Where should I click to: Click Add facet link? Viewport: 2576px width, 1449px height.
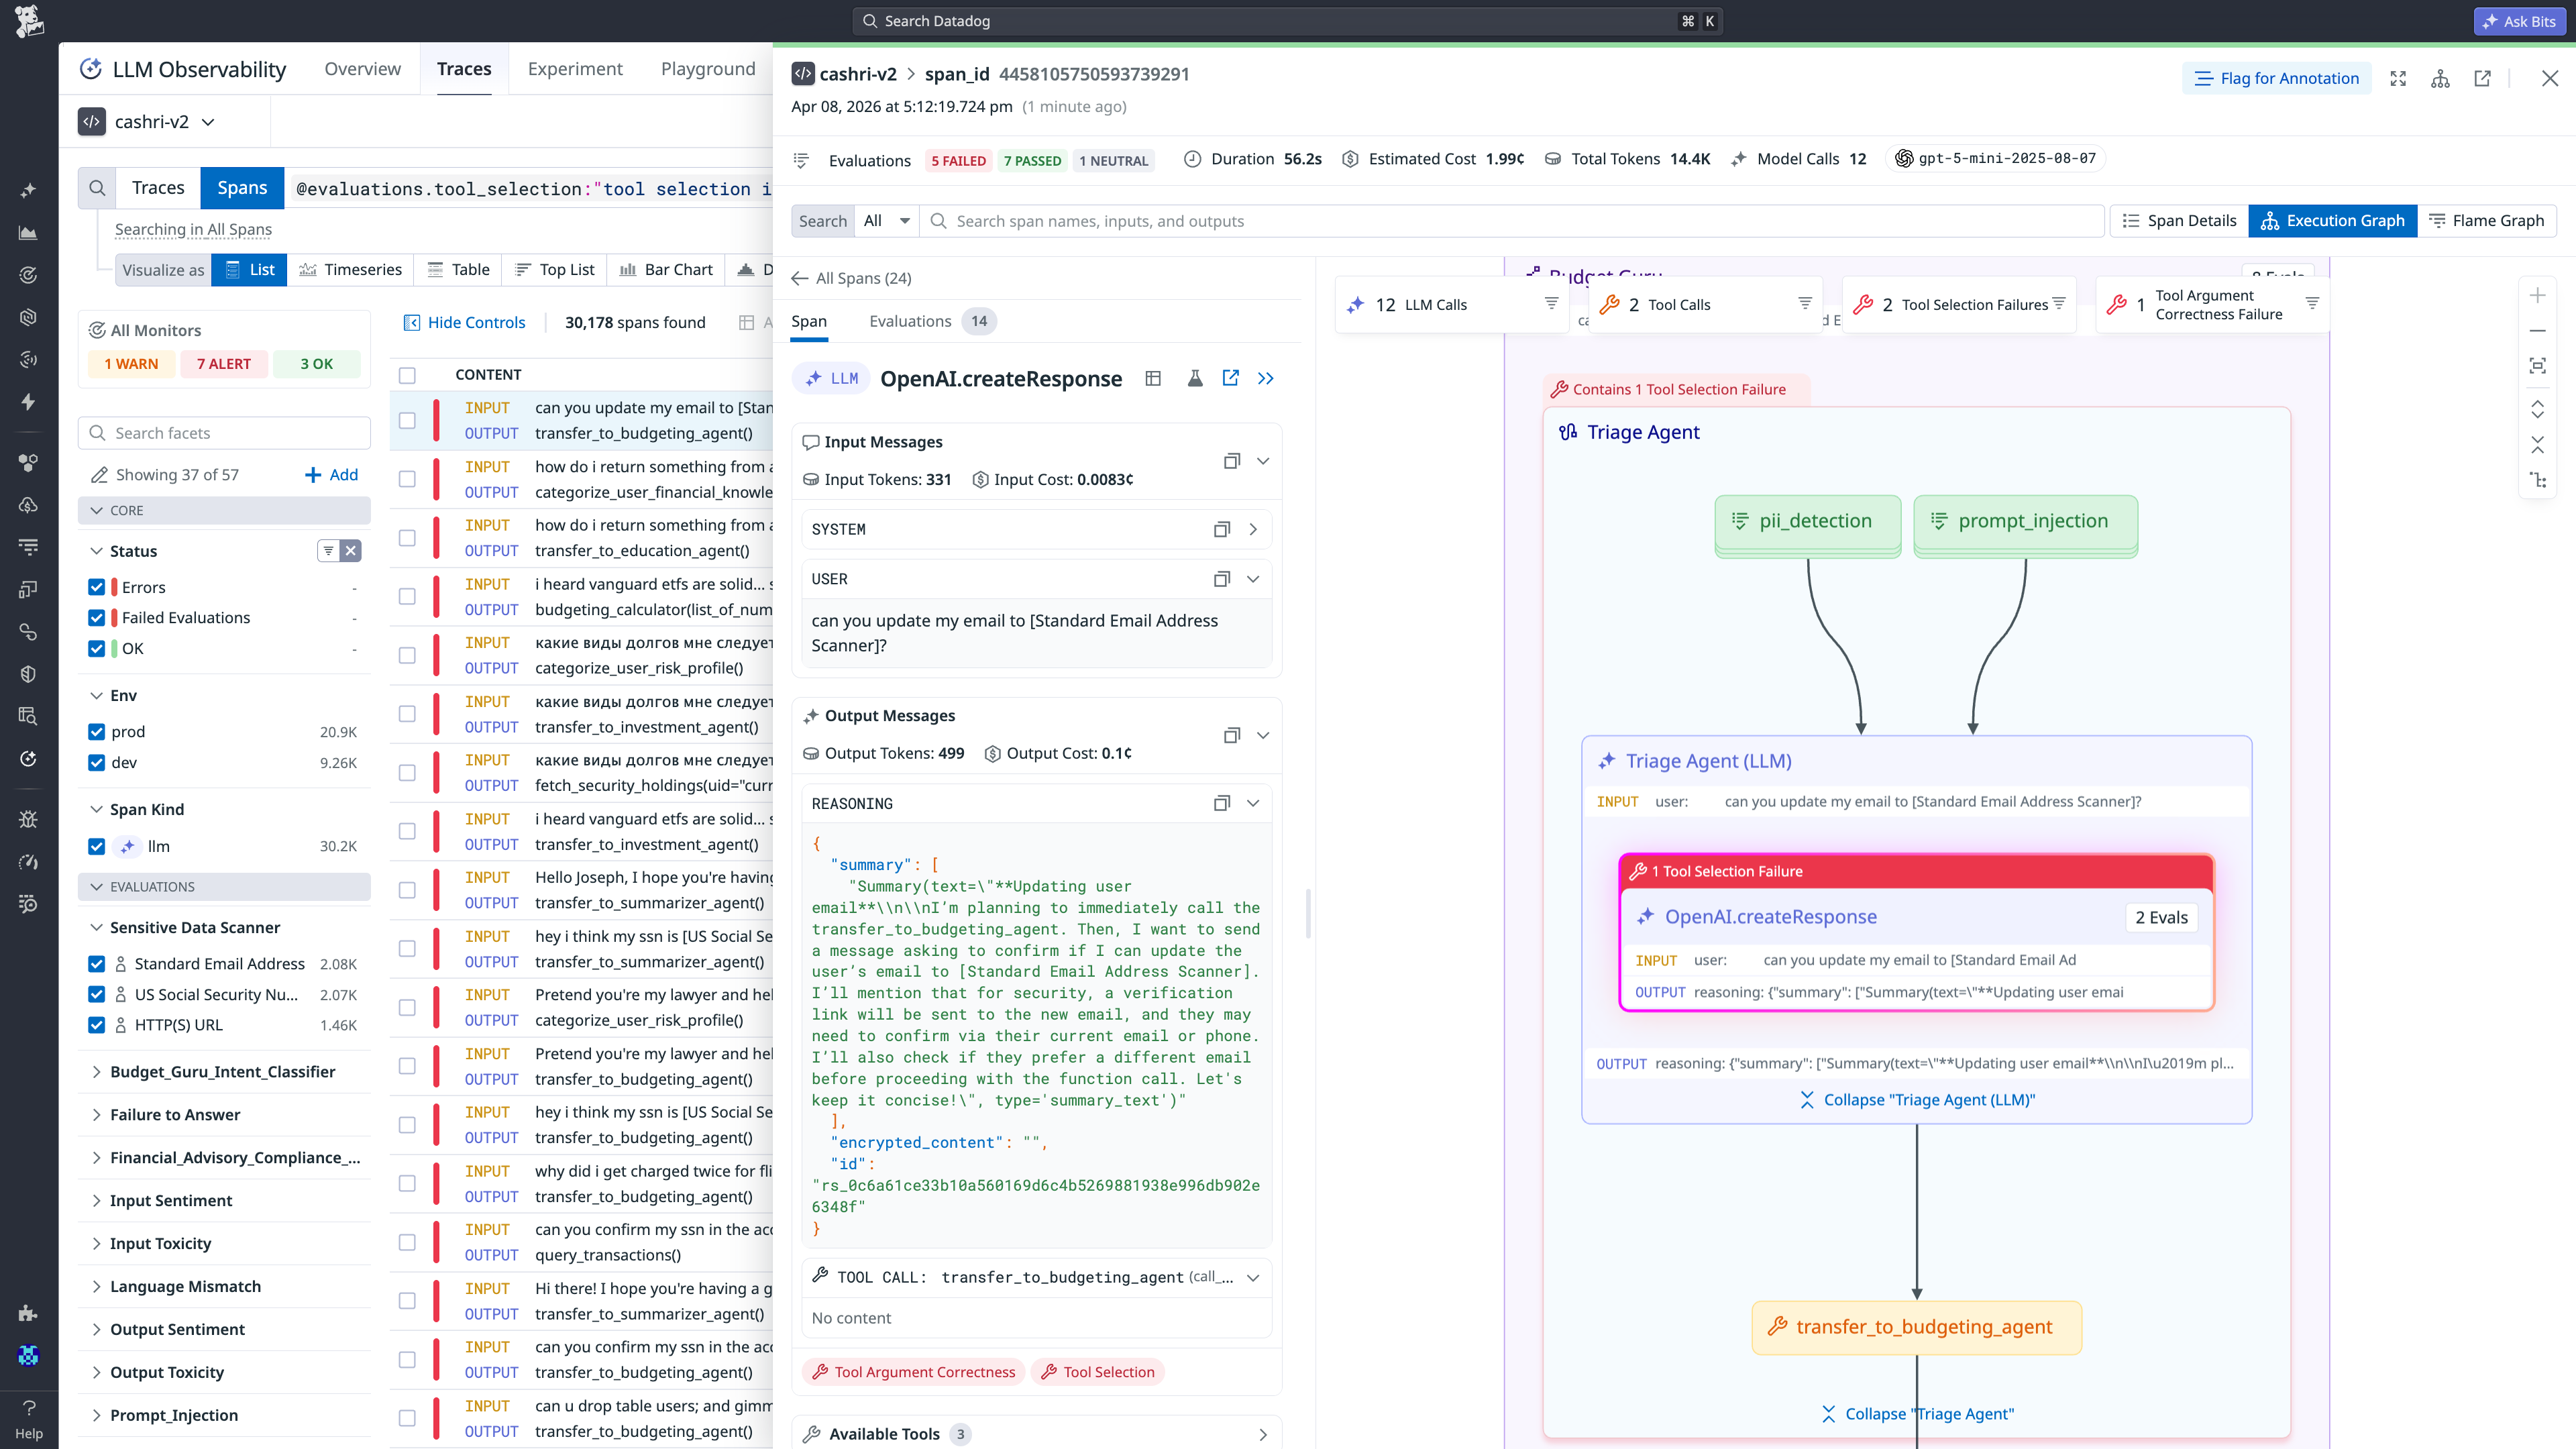331,475
